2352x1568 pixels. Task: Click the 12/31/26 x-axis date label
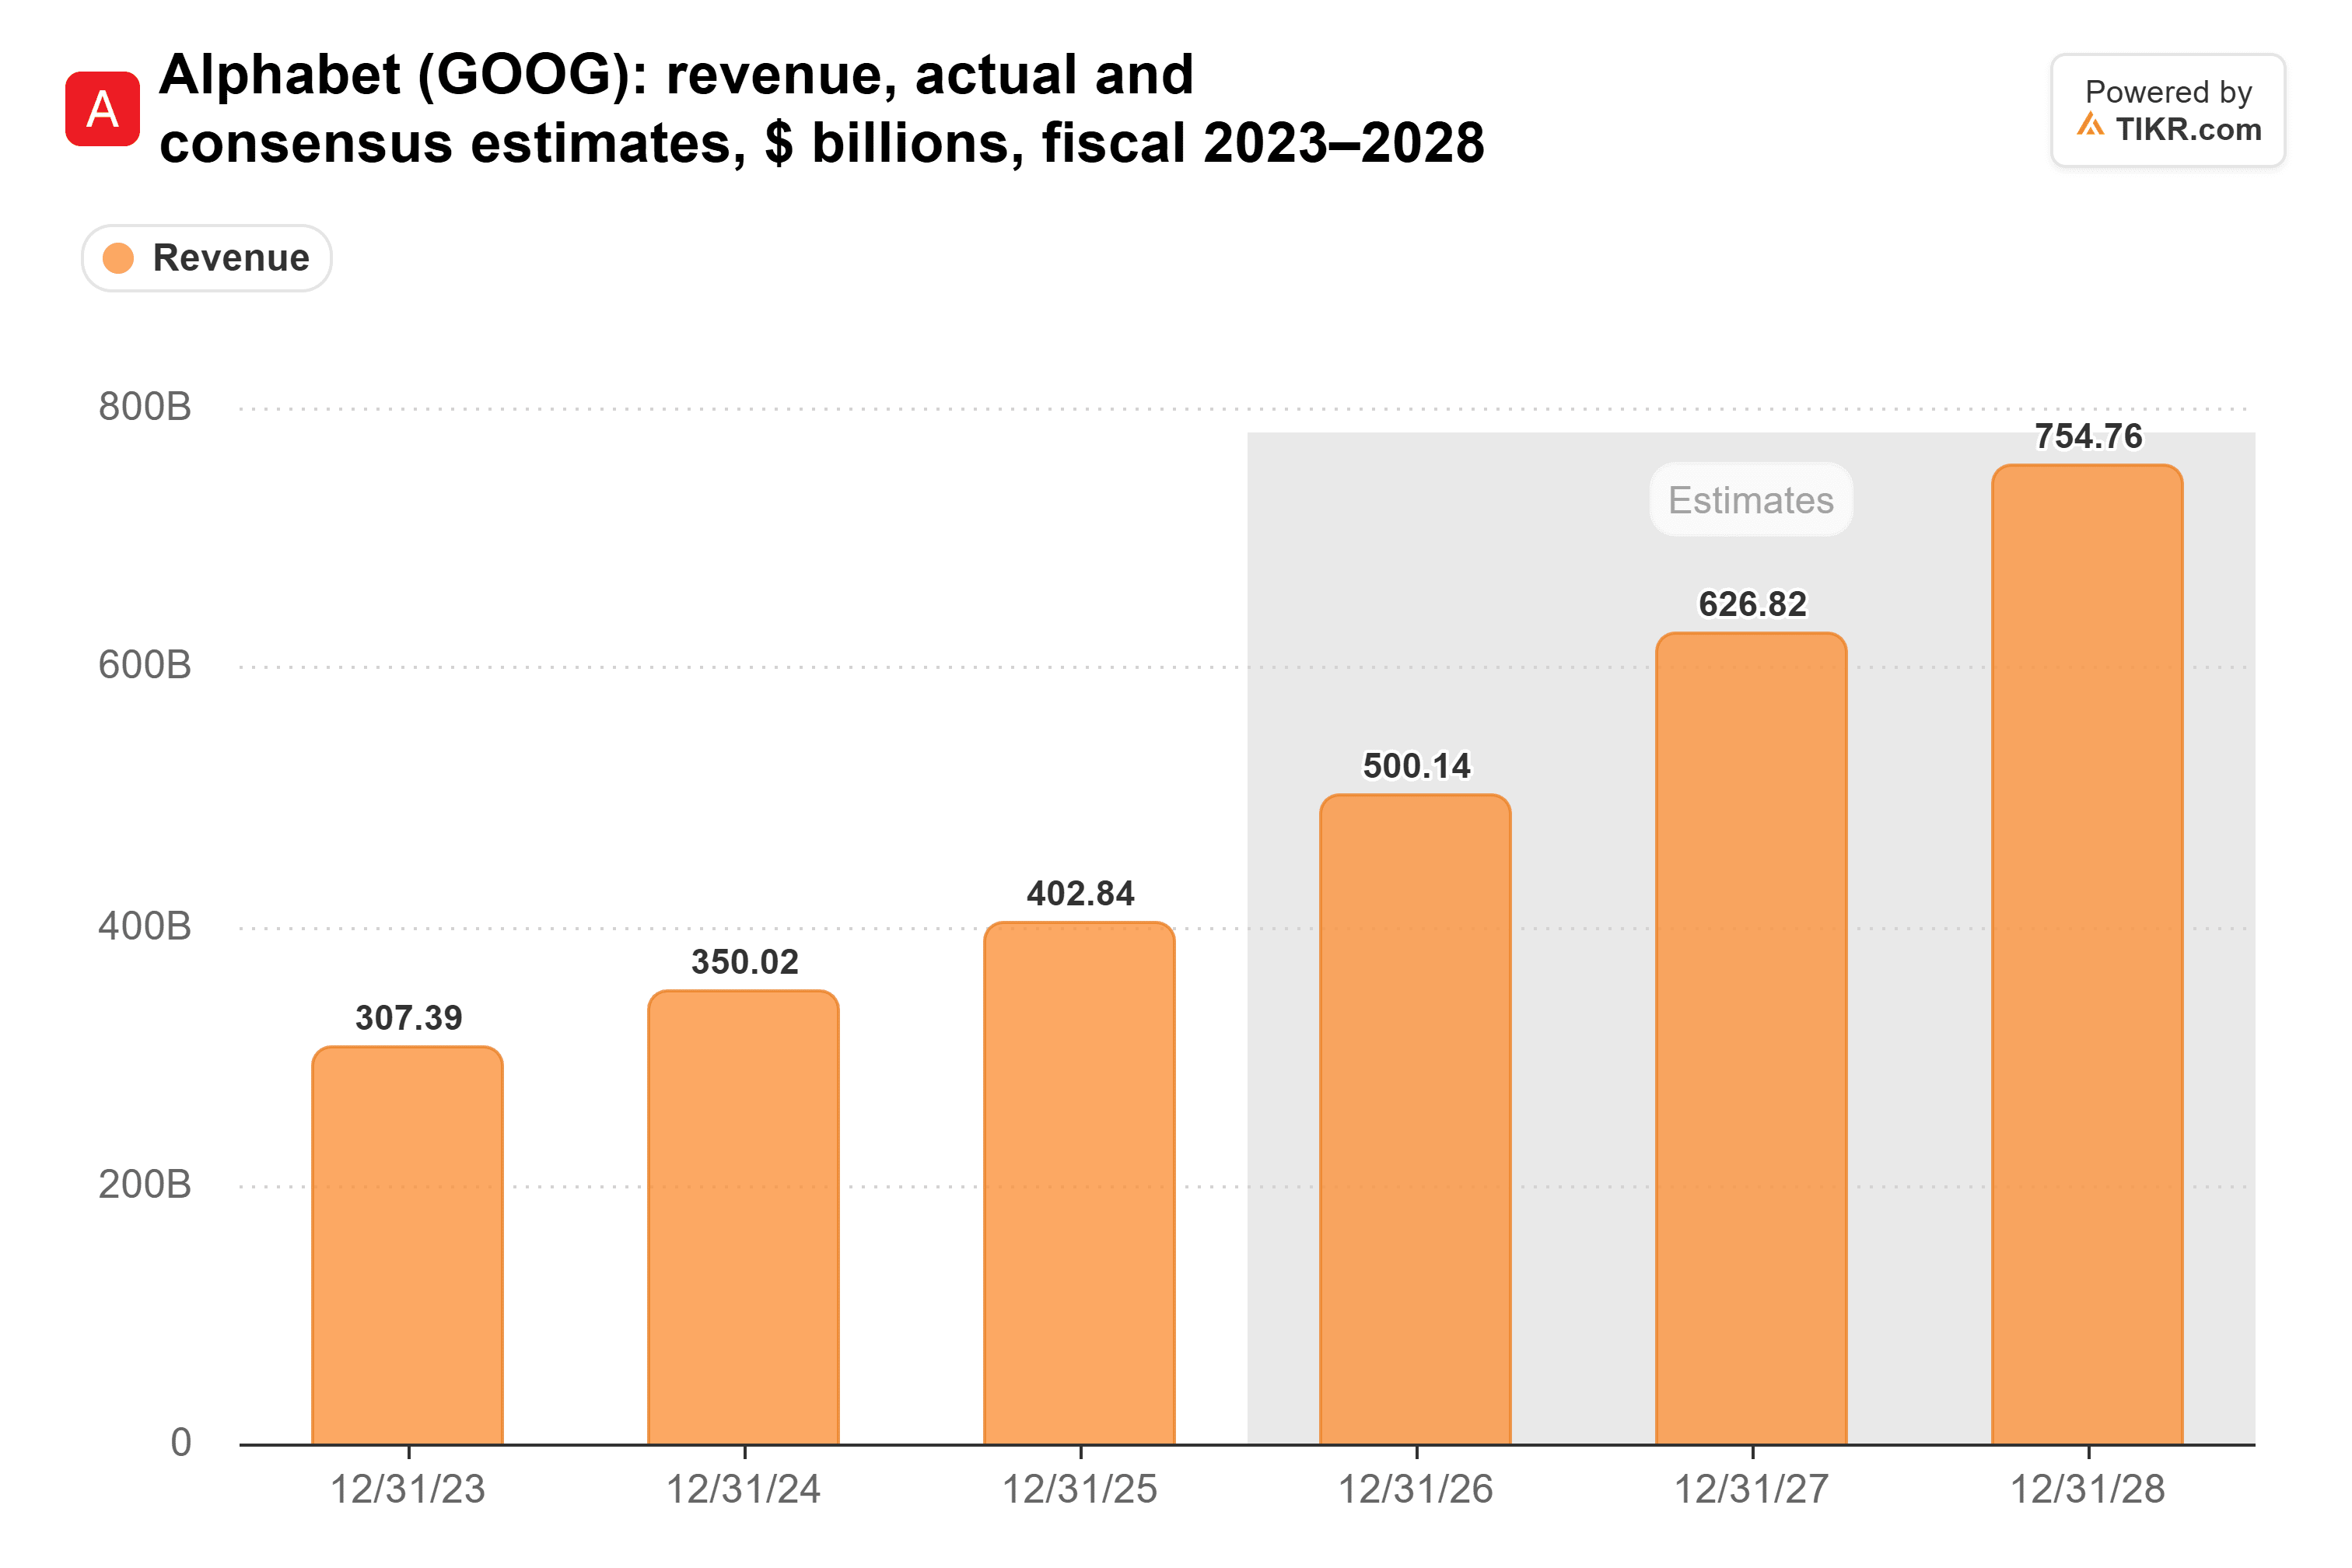(x=1416, y=1489)
